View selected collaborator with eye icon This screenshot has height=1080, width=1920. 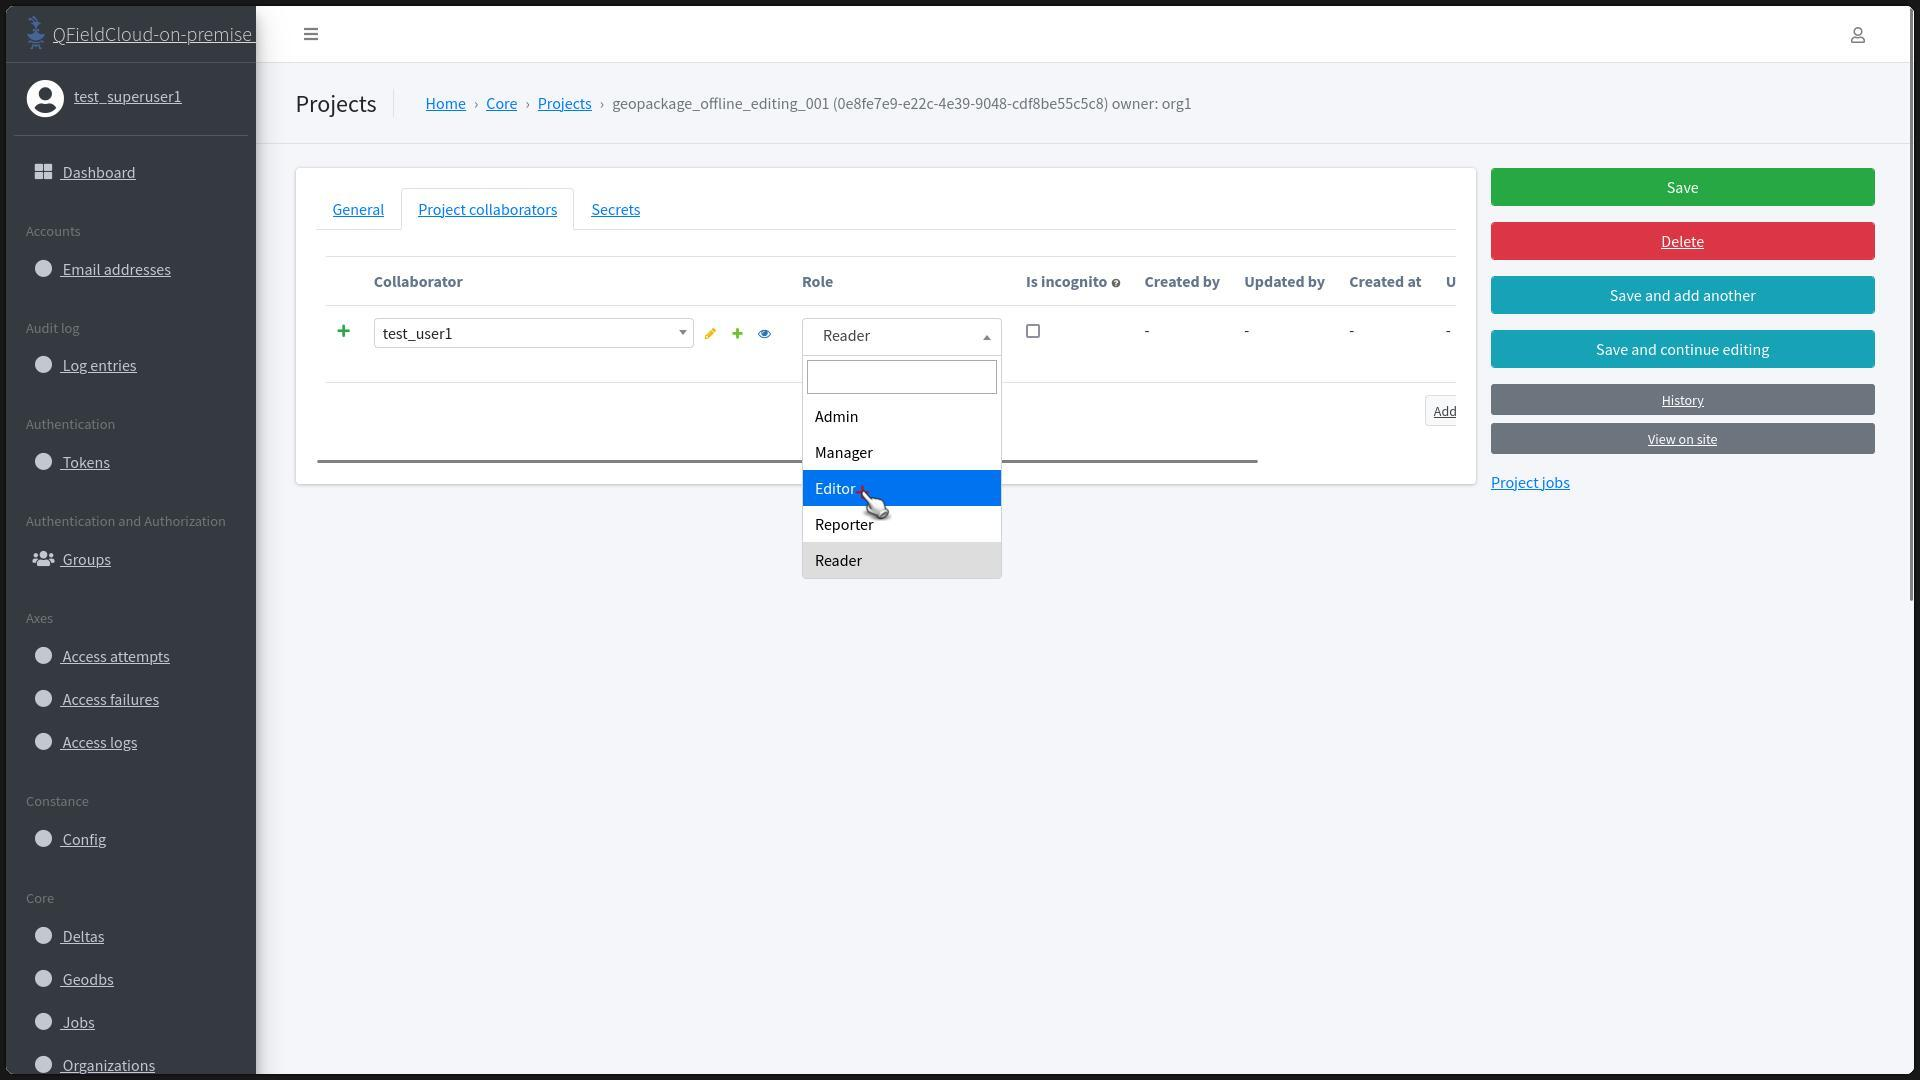pos(764,334)
